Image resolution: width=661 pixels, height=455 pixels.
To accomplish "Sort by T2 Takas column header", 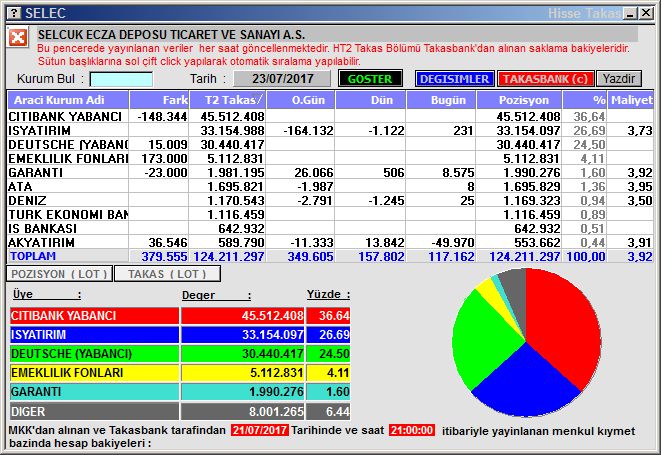I will tap(228, 100).
